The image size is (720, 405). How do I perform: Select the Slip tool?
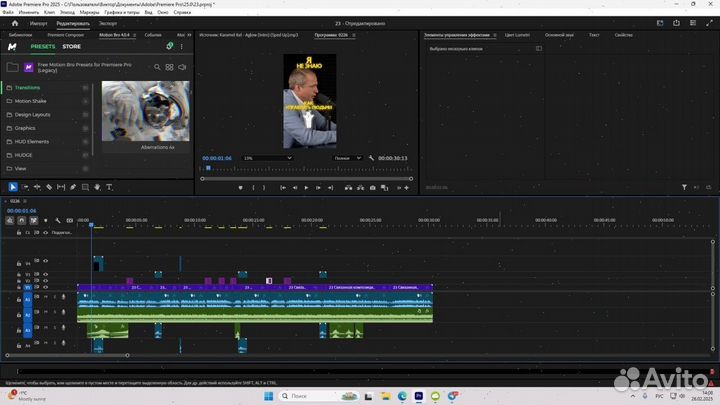(x=61, y=187)
